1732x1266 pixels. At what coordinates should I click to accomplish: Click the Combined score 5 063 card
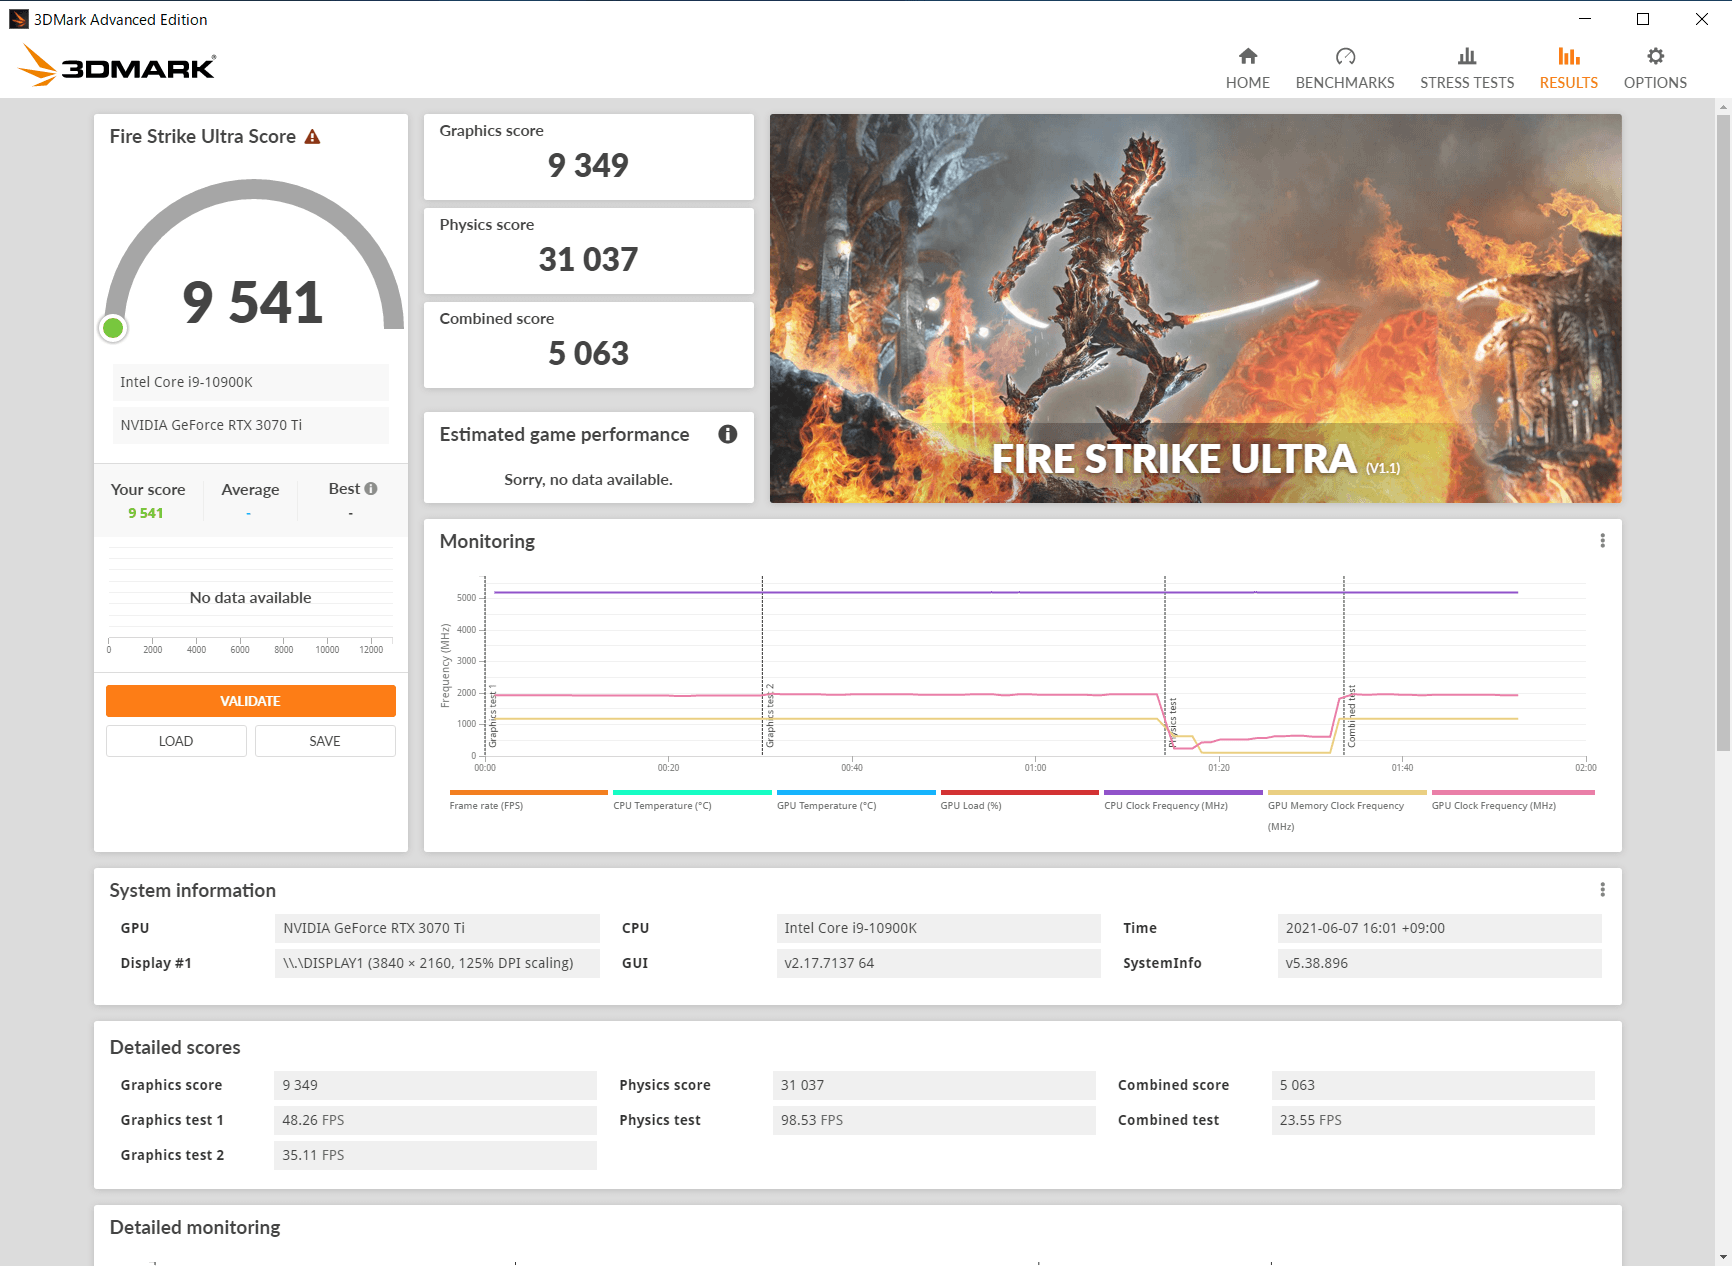589,345
